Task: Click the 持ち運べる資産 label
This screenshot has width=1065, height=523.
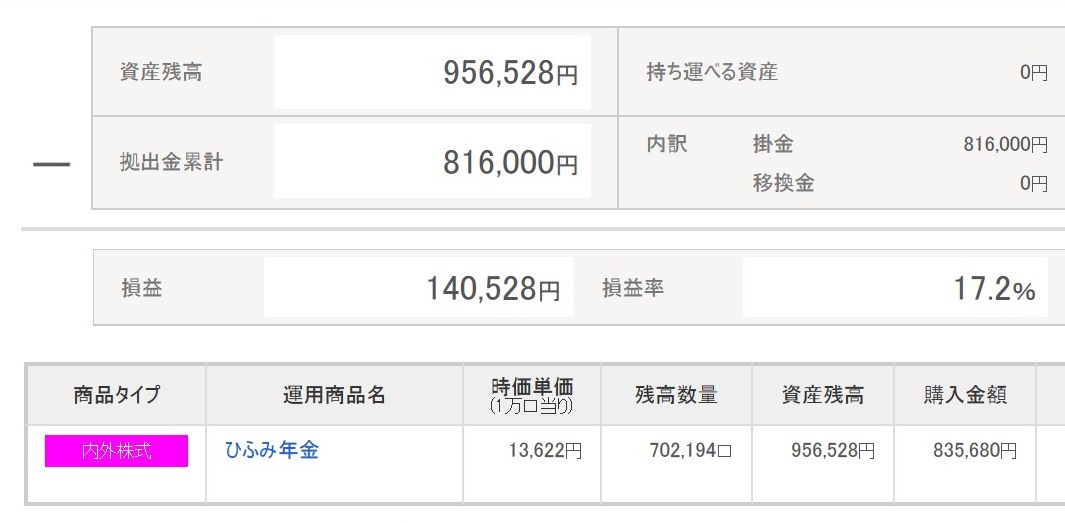Action: click(x=712, y=72)
